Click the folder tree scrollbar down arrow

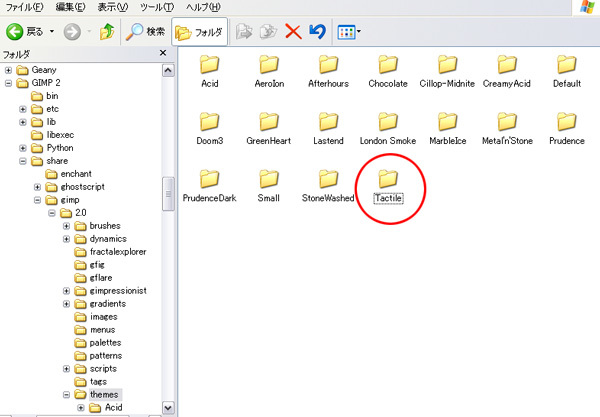click(168, 408)
